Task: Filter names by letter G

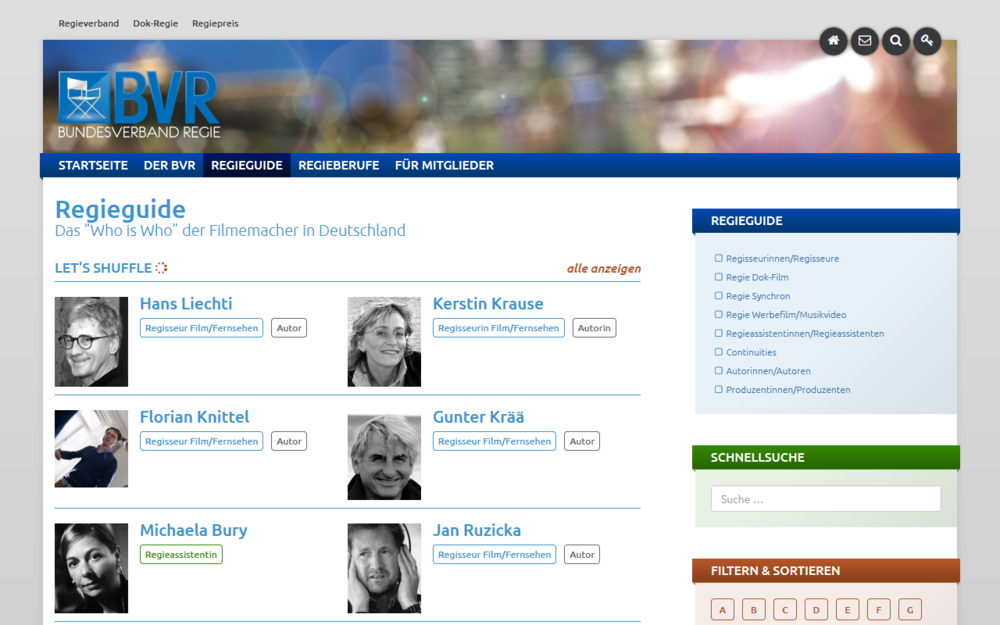Action: click(x=910, y=610)
